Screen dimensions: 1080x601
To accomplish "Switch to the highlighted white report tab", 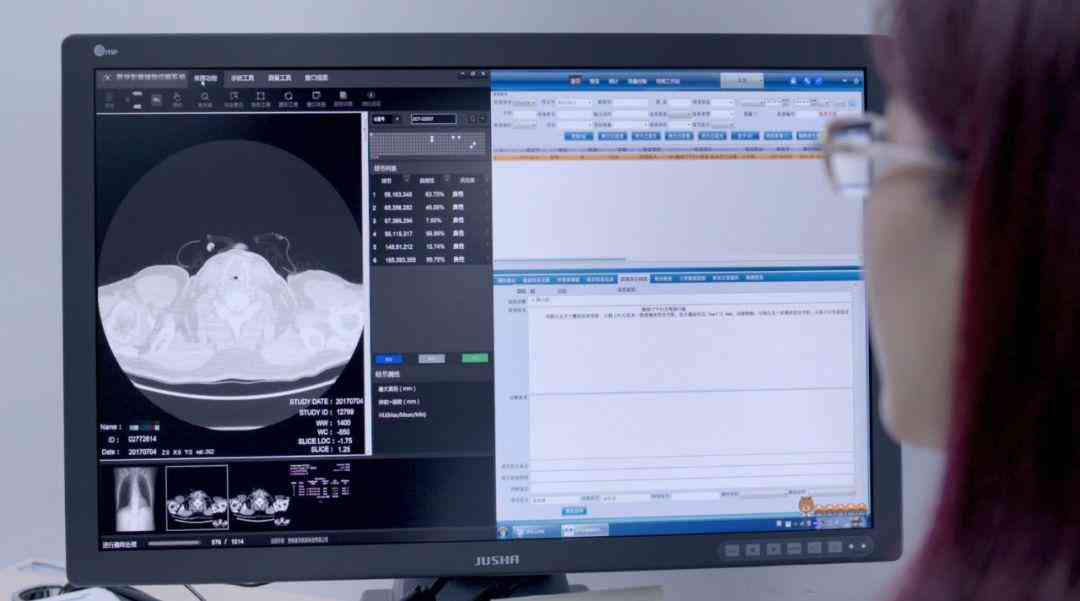I will tap(634, 279).
